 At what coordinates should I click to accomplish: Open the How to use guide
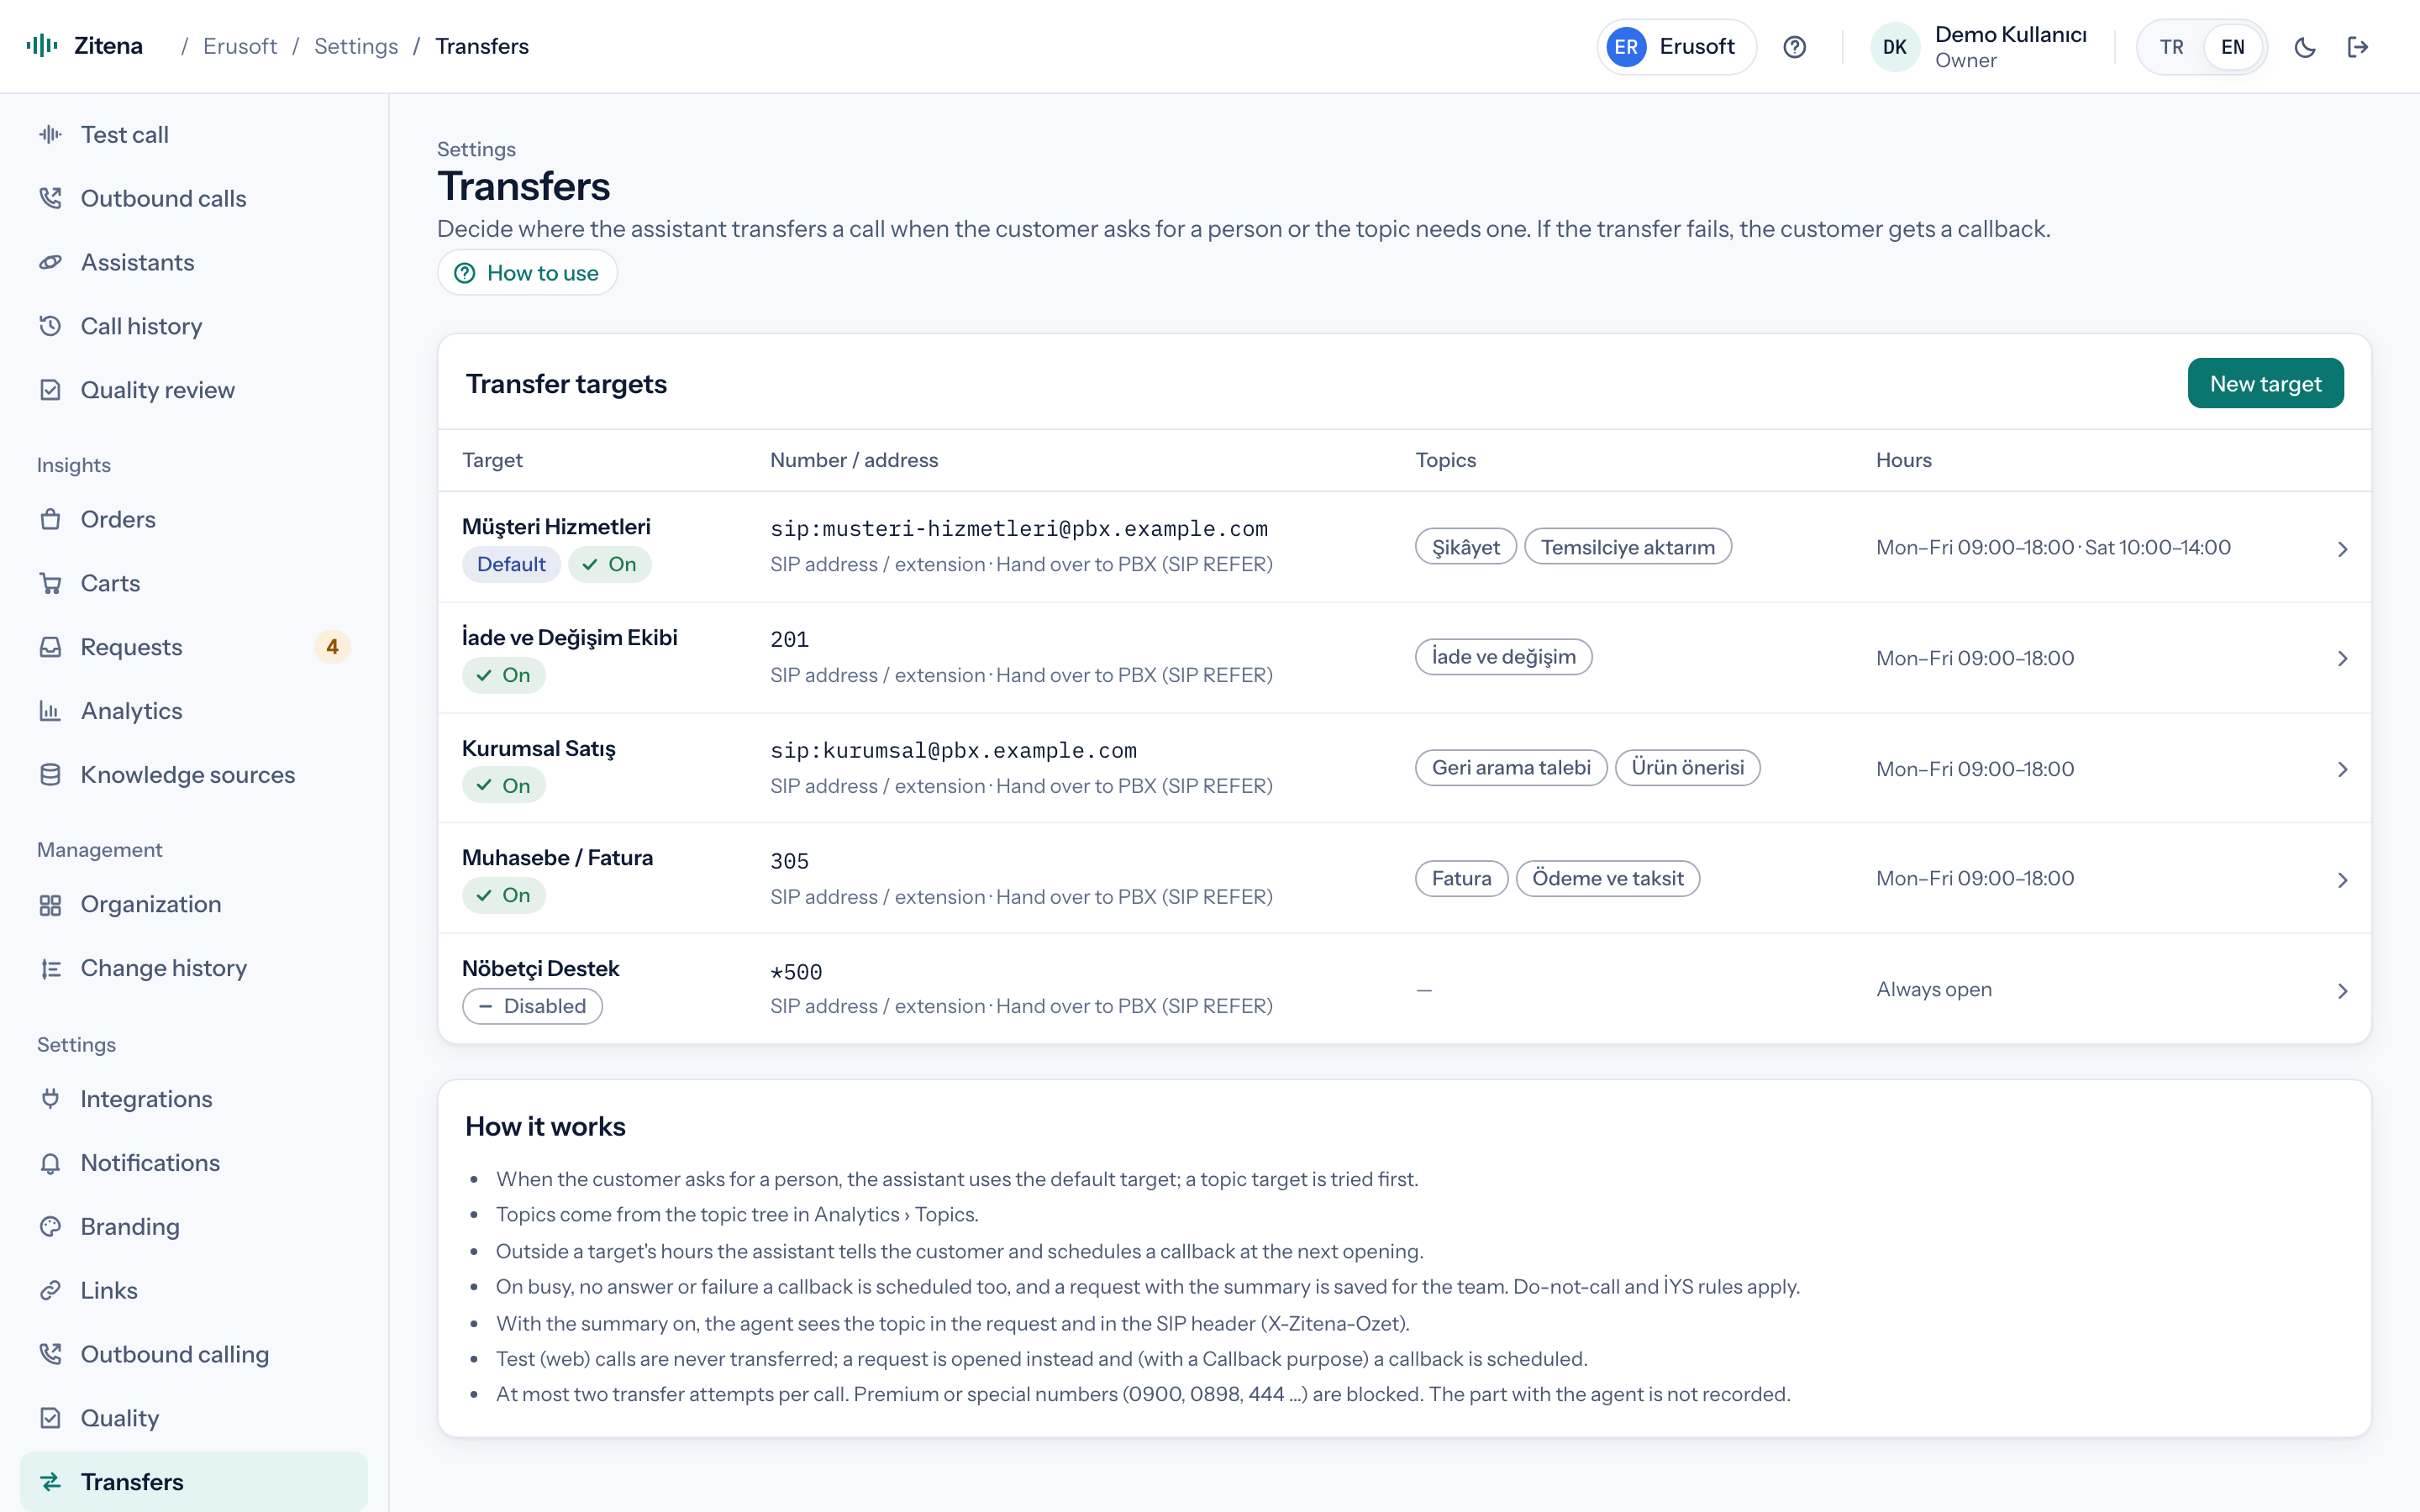click(527, 273)
